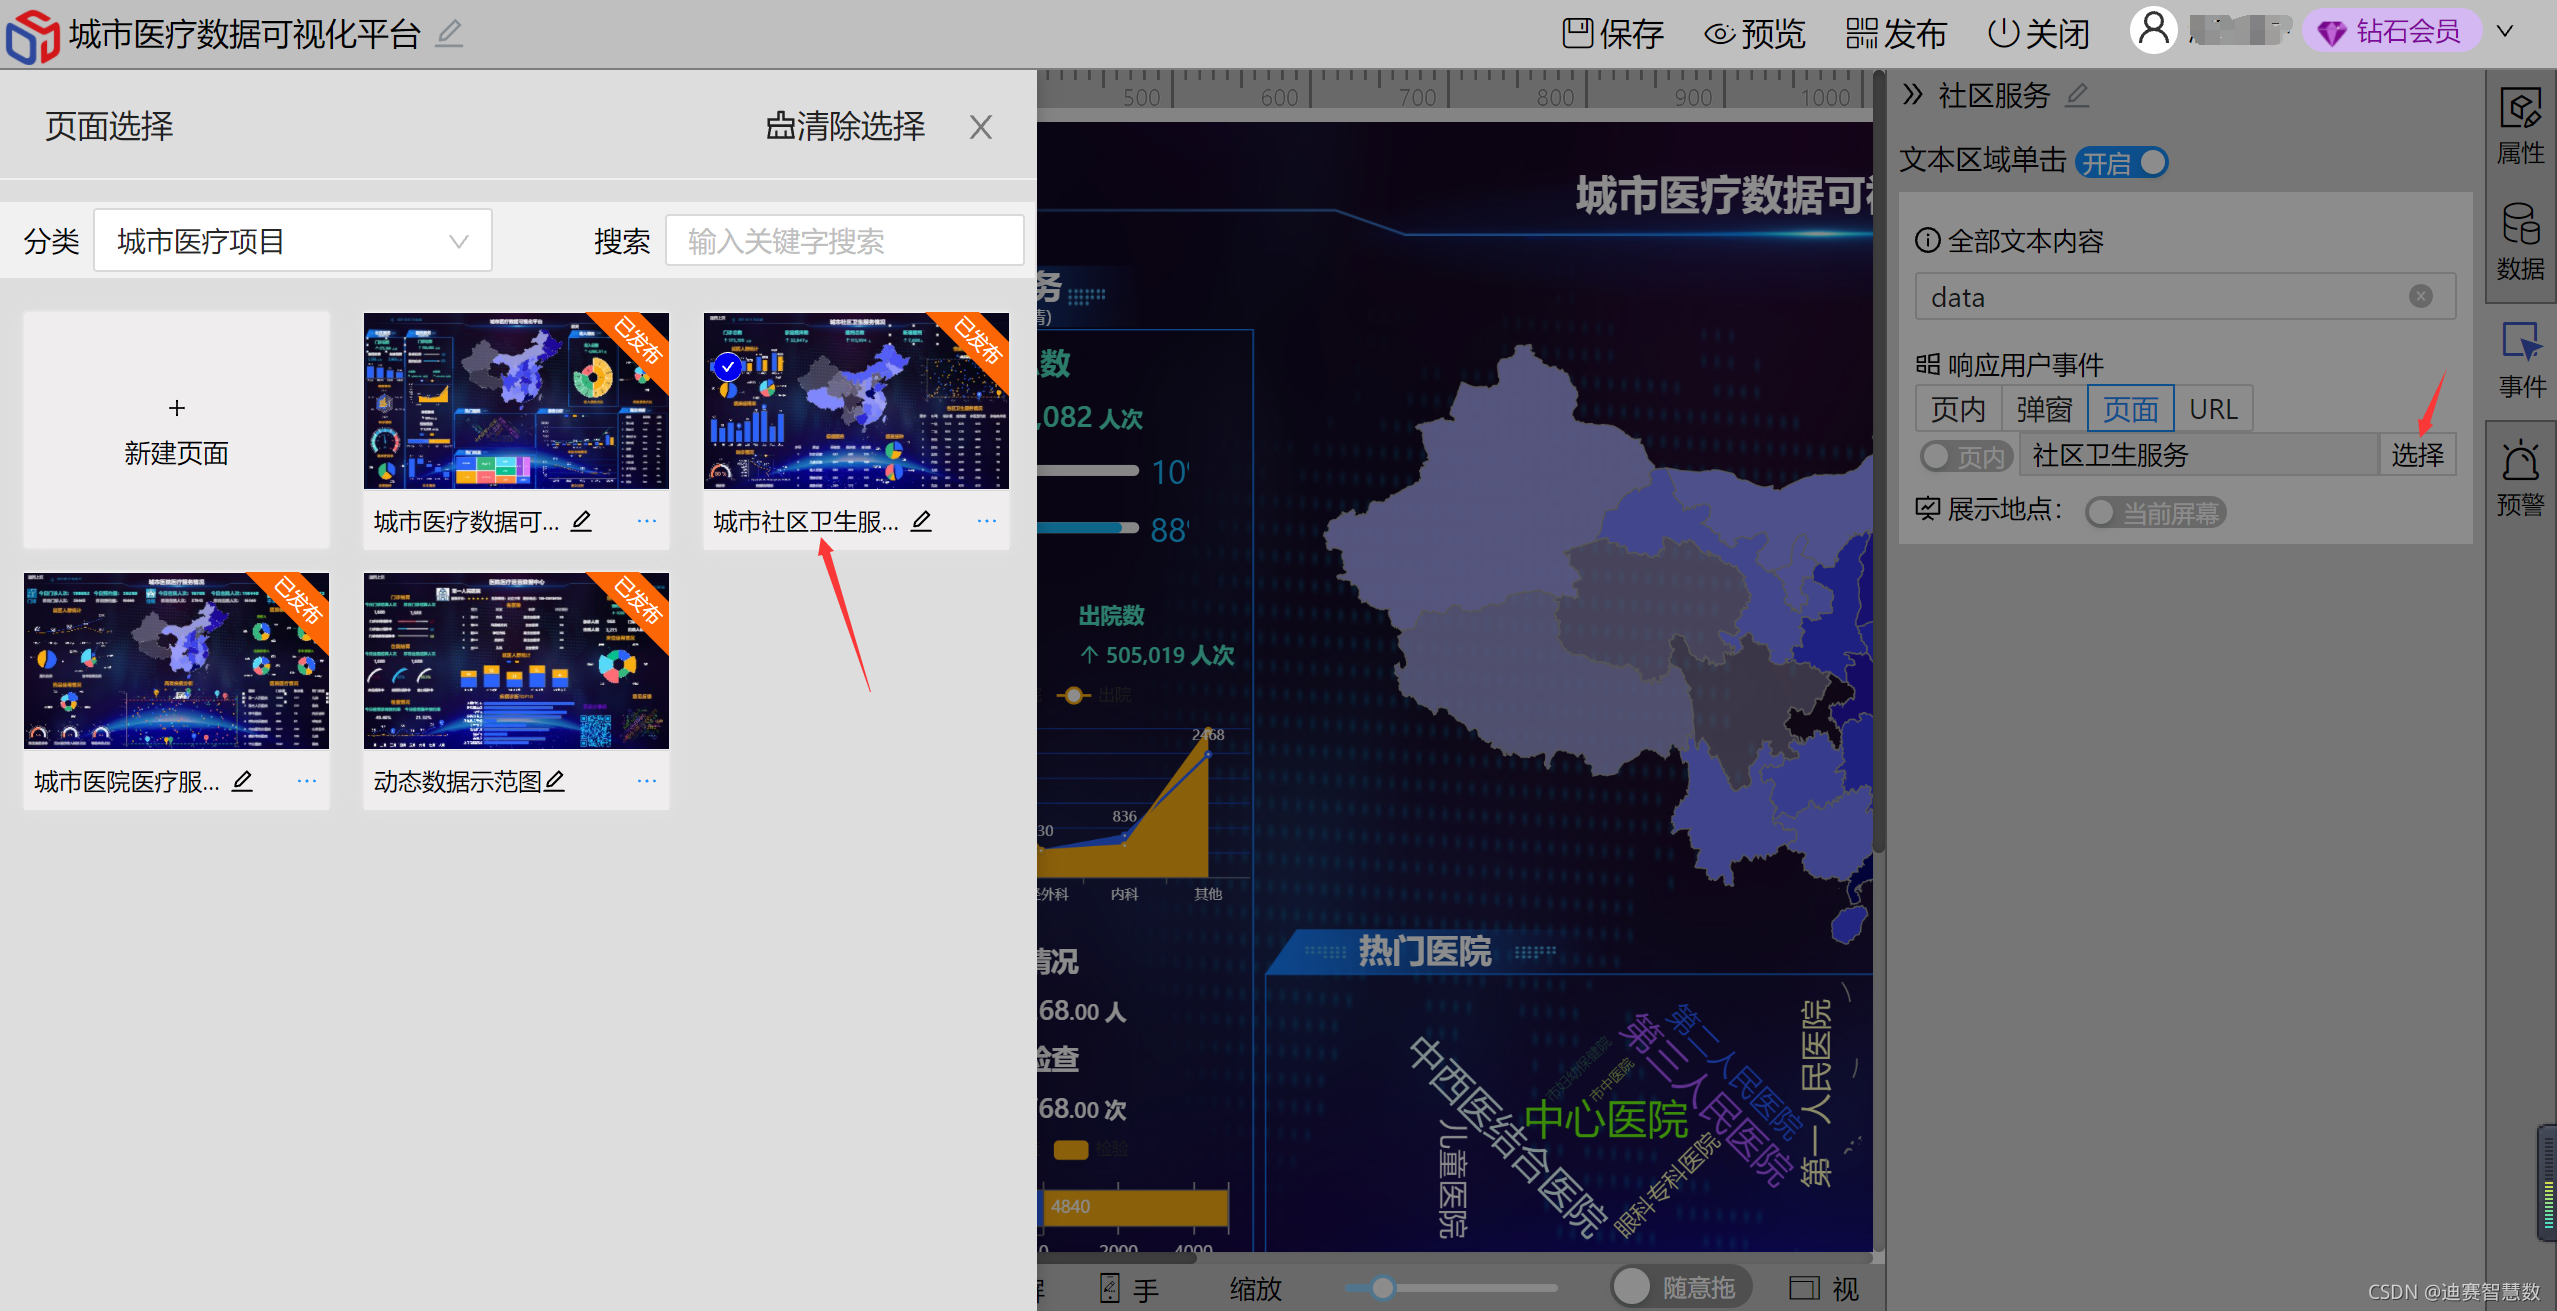The height and width of the screenshot is (1311, 2557).
Task: Switch to the URL event tab
Action: coord(2213,408)
